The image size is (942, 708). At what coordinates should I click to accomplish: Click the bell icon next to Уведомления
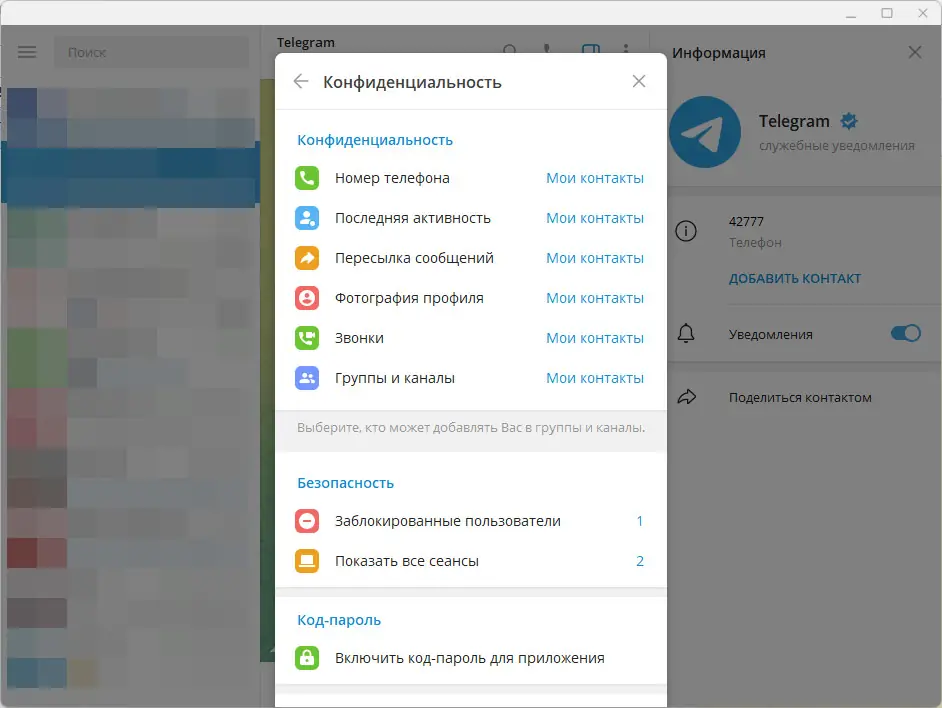pos(686,334)
